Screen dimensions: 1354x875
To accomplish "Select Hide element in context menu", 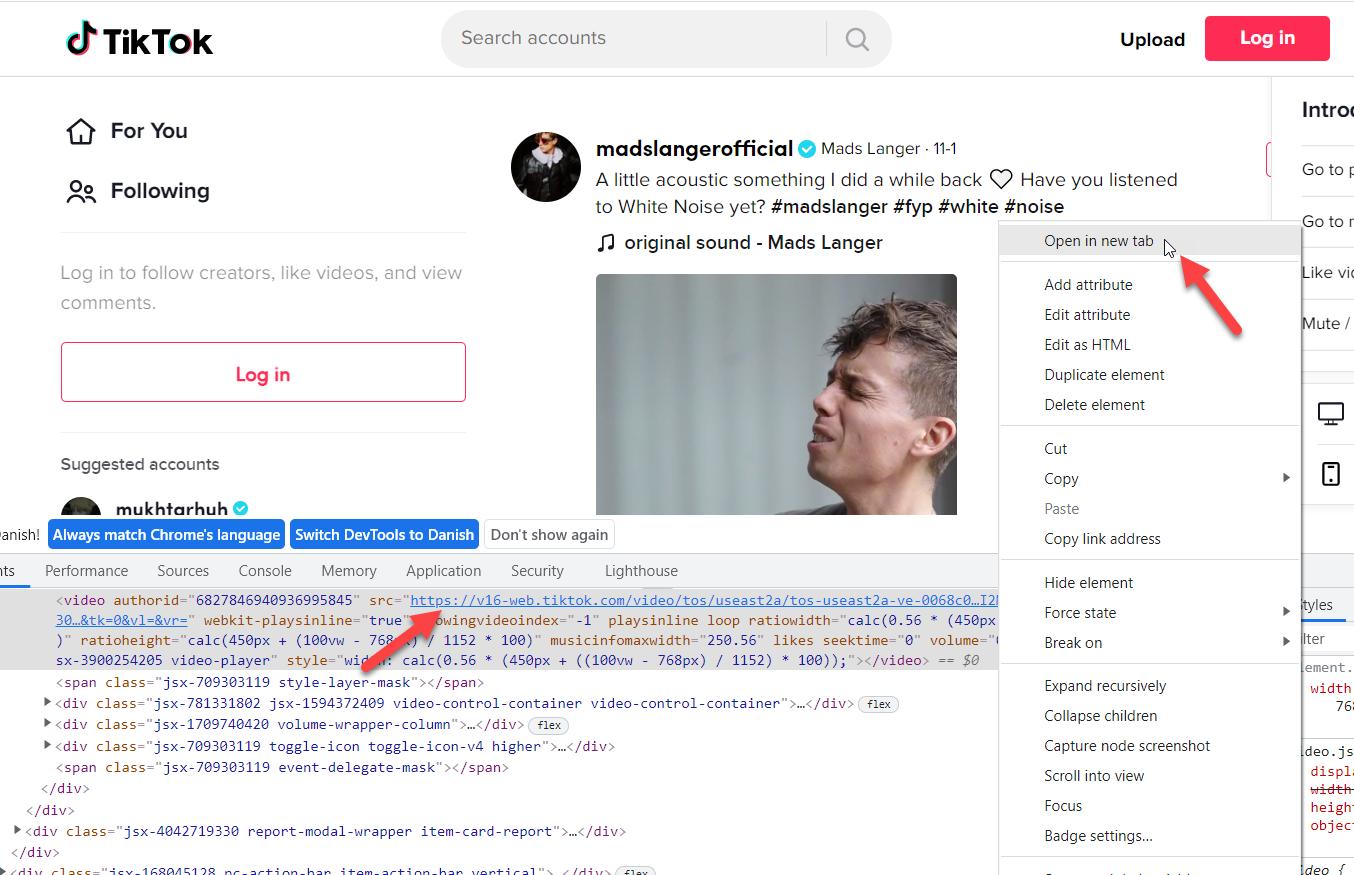I will pyautogui.click(x=1150, y=583).
